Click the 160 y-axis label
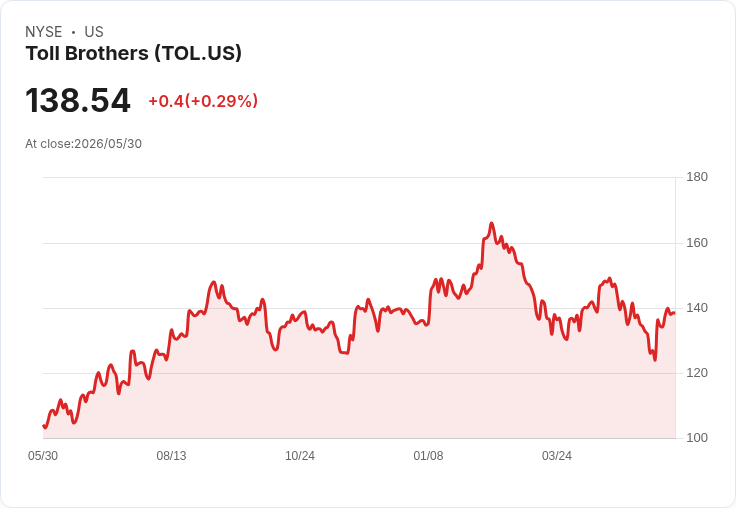Screen dimensions: 736x508 [x=697, y=243]
